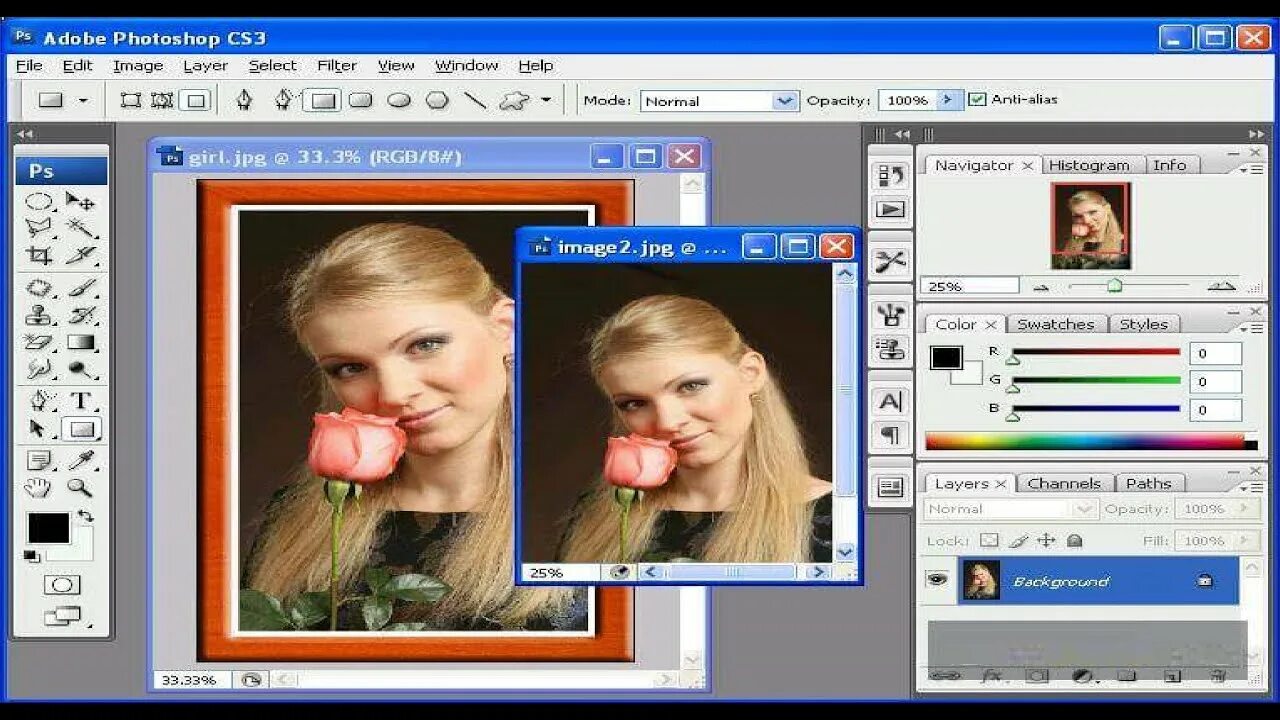Enable Paths mode in options bar
The width and height of the screenshot is (1280, 720).
[162, 100]
